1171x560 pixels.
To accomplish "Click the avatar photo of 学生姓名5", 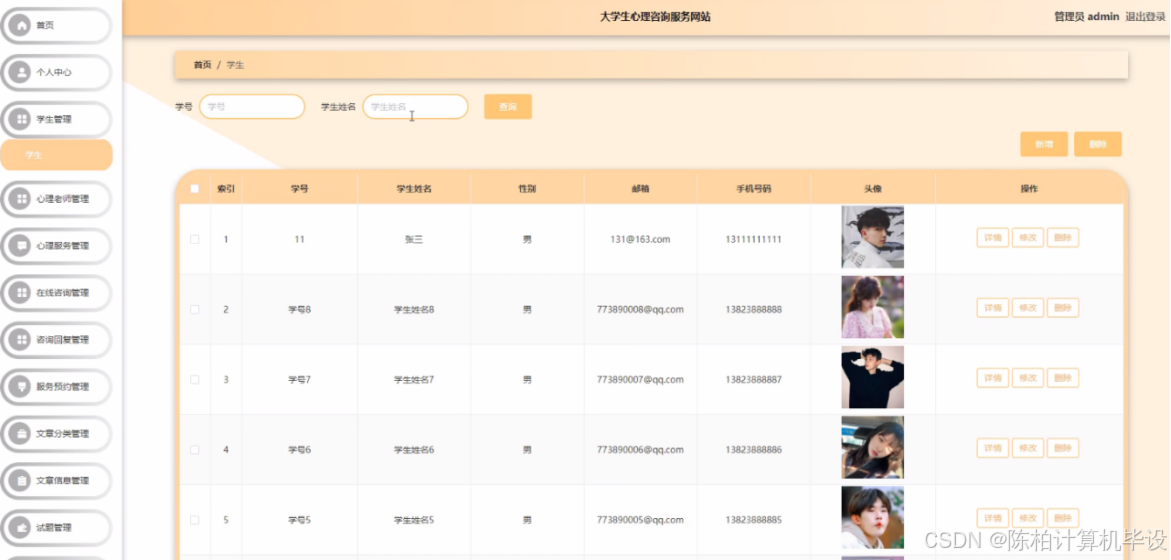I will point(872,517).
